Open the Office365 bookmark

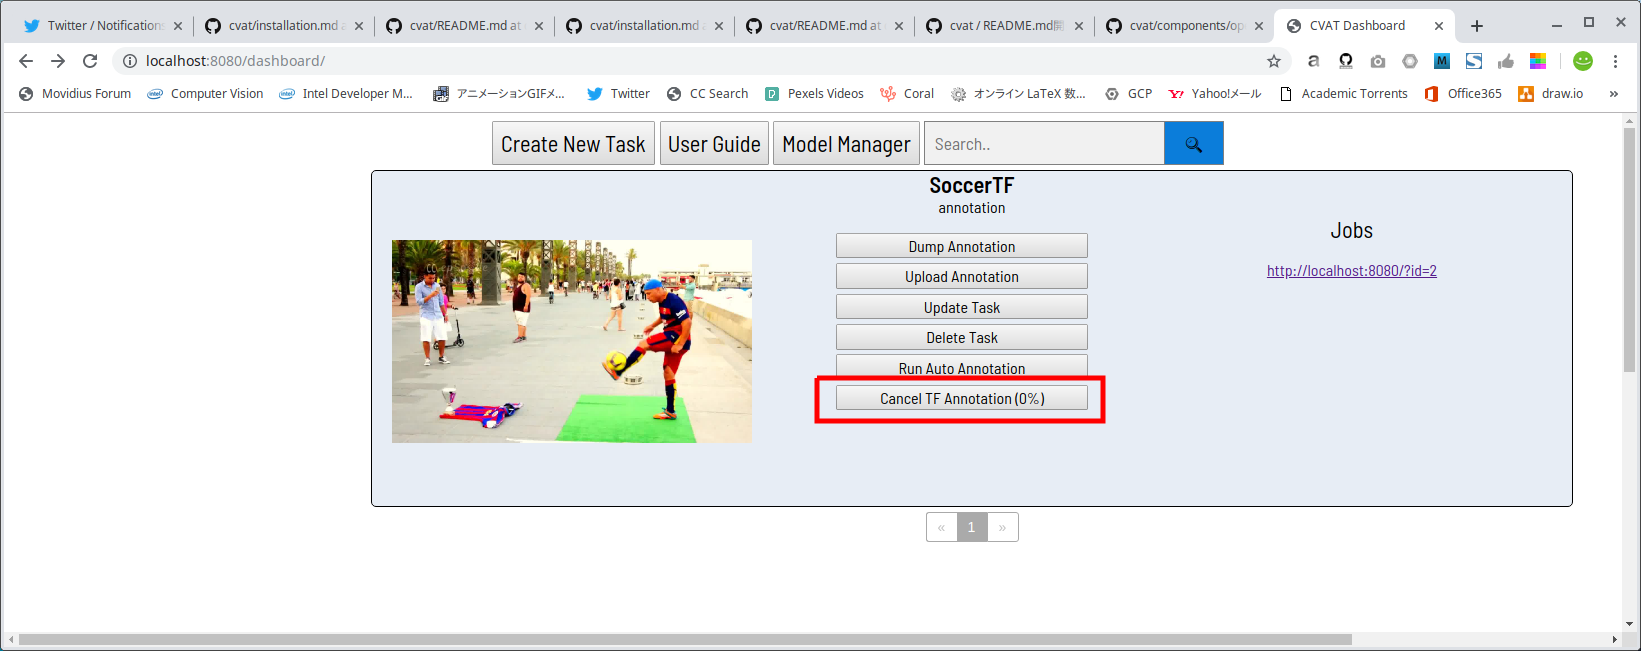tap(1463, 94)
